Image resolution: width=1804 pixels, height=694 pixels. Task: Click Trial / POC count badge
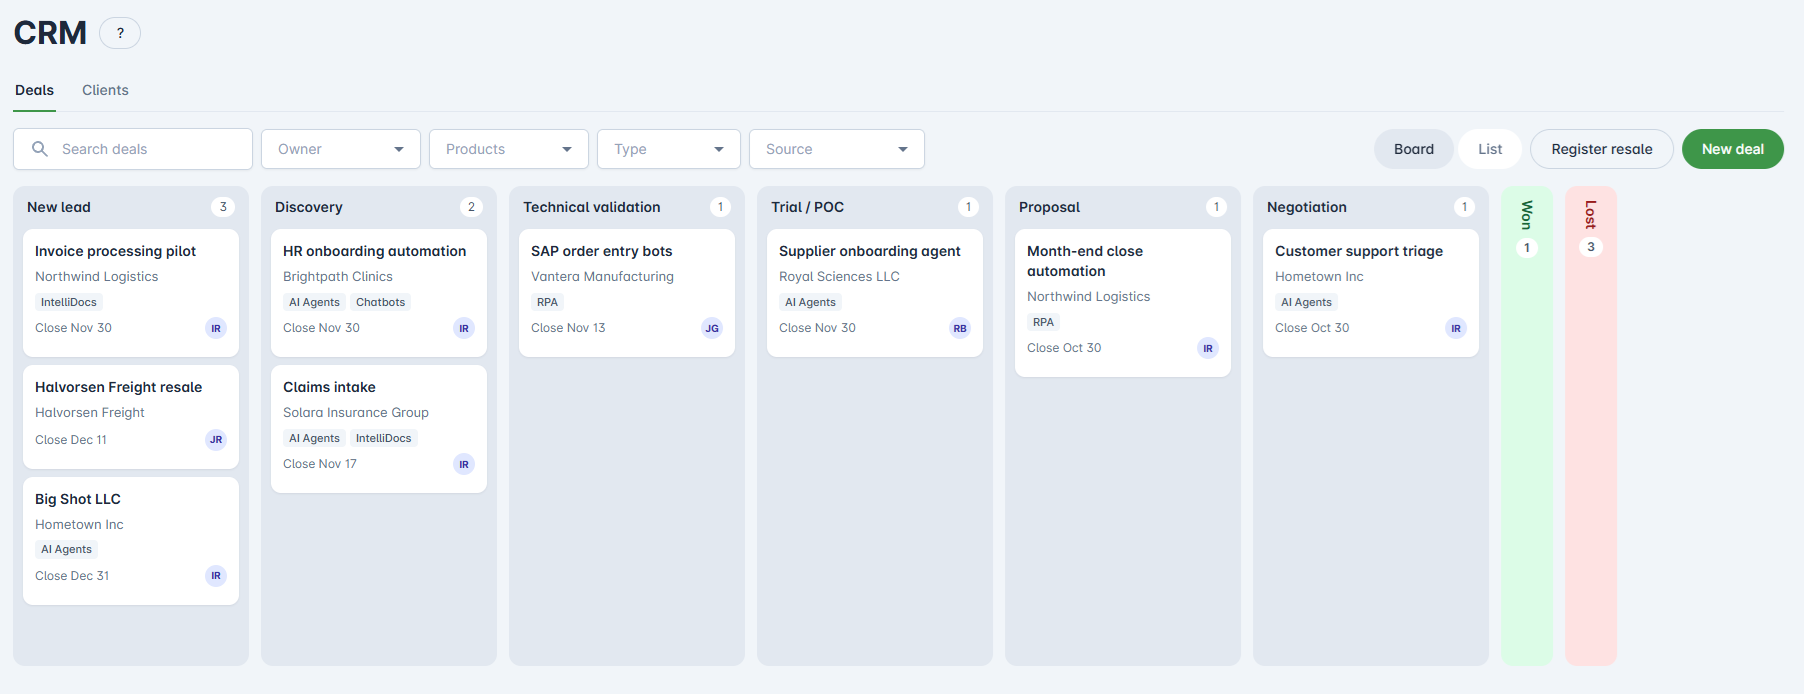click(x=968, y=207)
